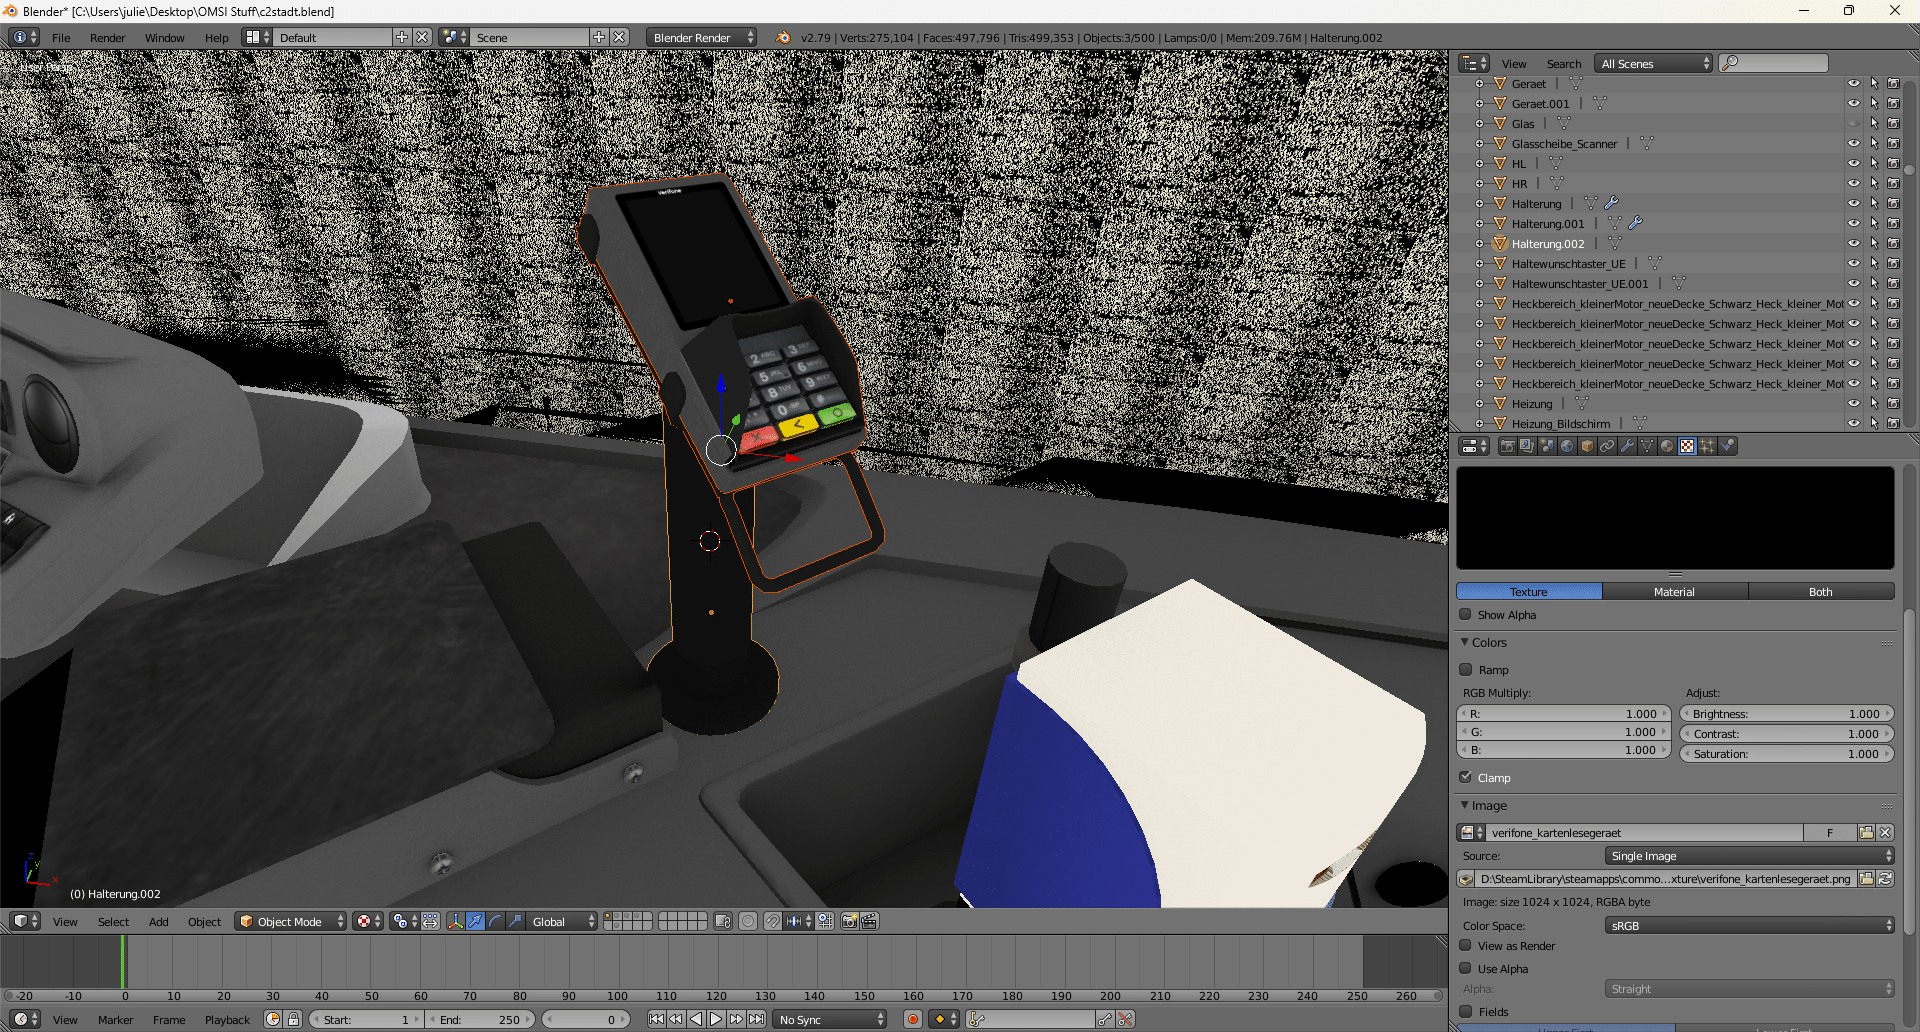Click the Both preview button
The height and width of the screenshot is (1032, 1920).
point(1820,592)
